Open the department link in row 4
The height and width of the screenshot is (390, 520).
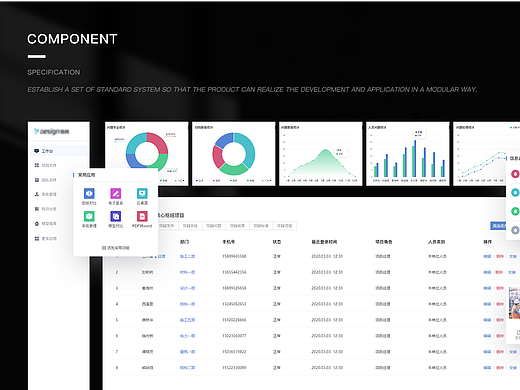187,304
